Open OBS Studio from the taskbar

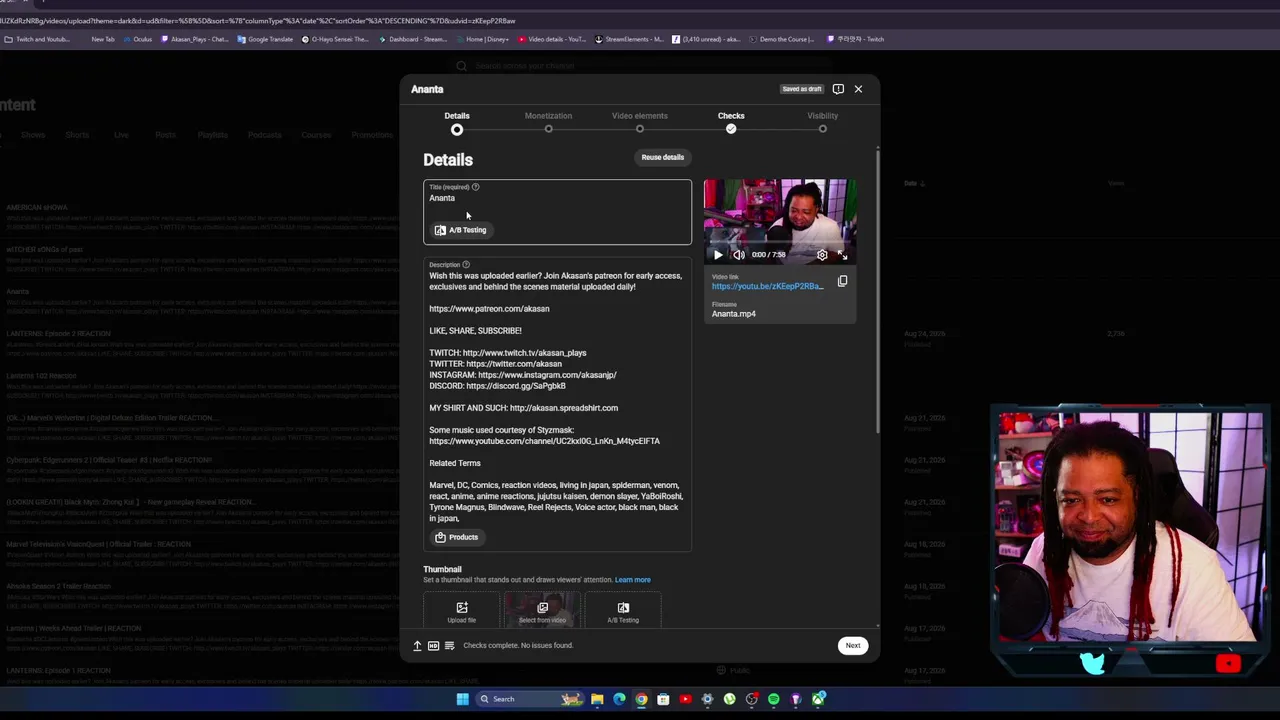[x=751, y=699]
